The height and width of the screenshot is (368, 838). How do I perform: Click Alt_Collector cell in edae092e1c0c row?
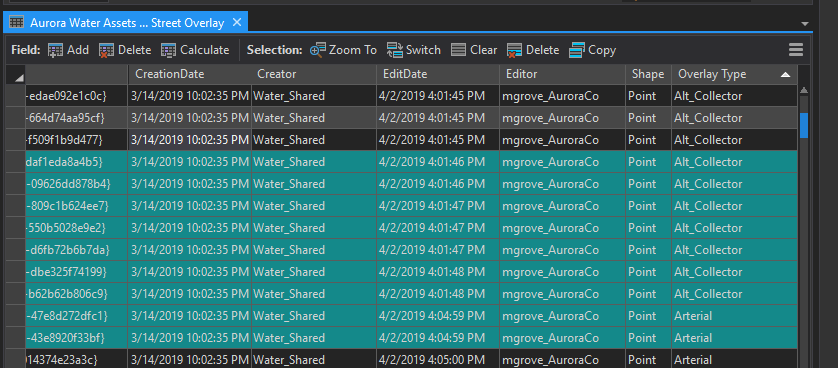(x=734, y=96)
